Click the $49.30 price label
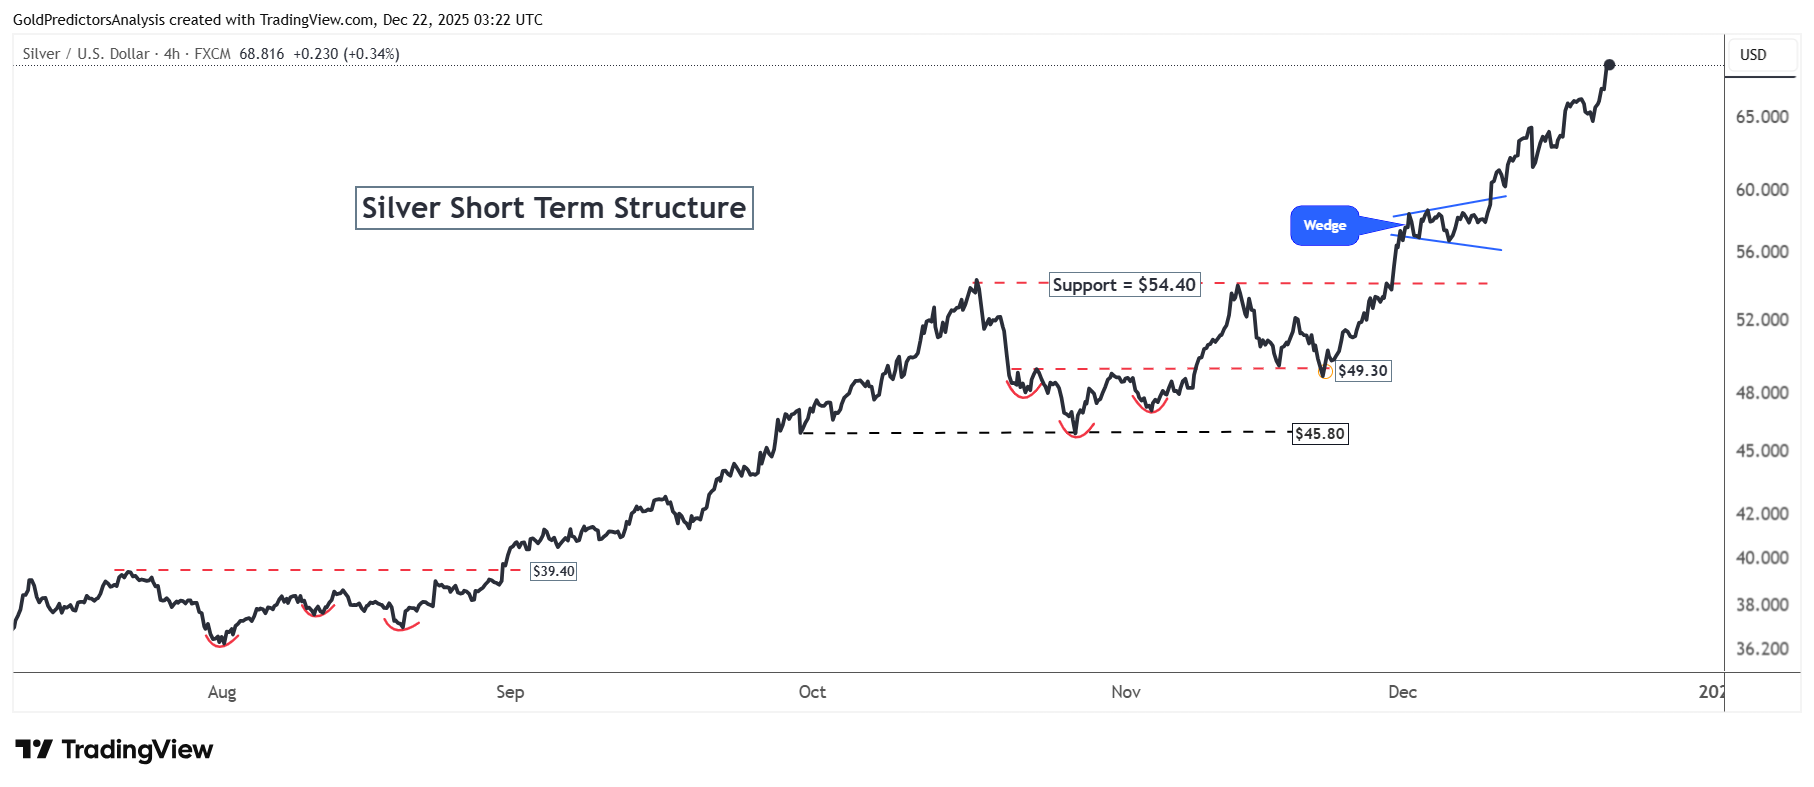Image resolution: width=1814 pixels, height=787 pixels. (1363, 371)
